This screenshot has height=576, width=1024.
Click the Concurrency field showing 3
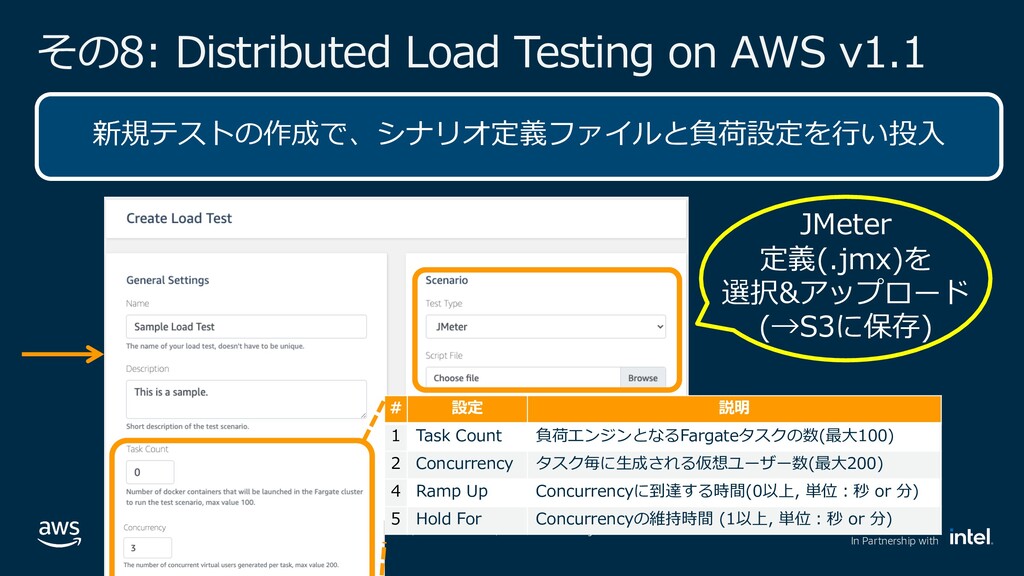point(148,548)
